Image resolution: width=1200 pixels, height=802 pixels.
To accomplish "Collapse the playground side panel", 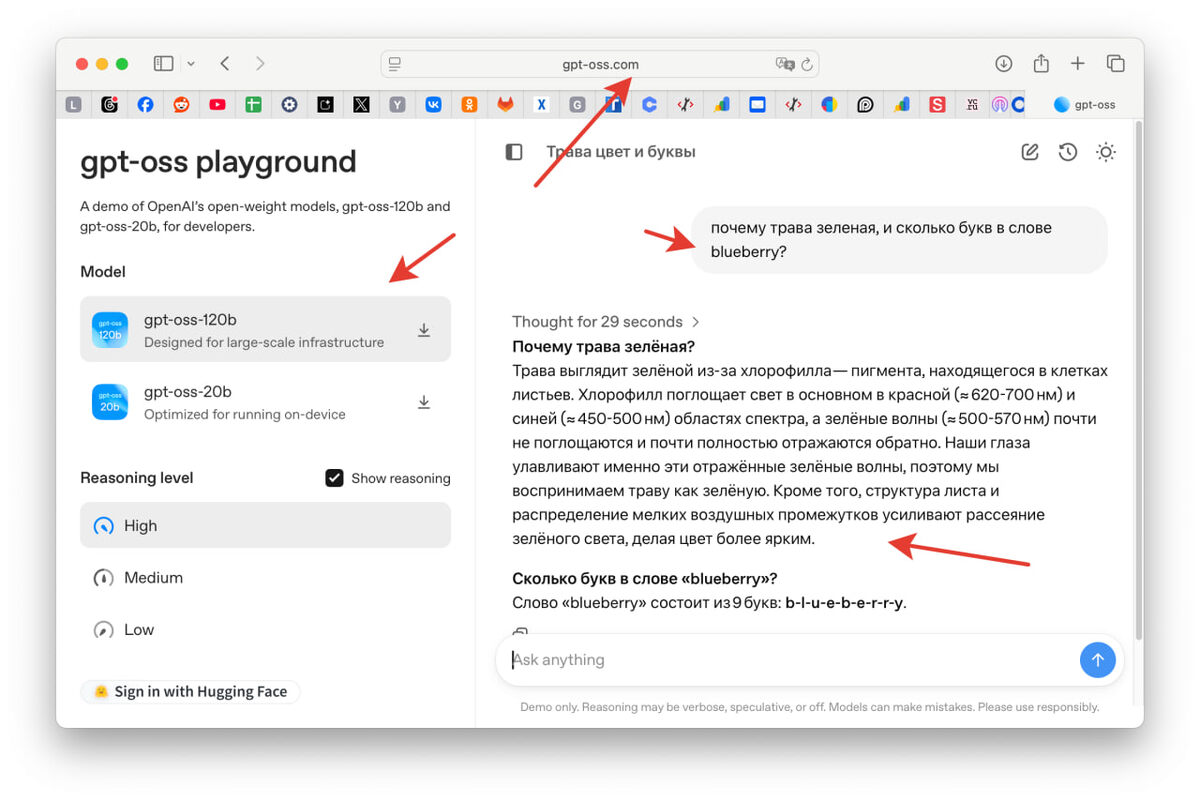I will point(514,152).
